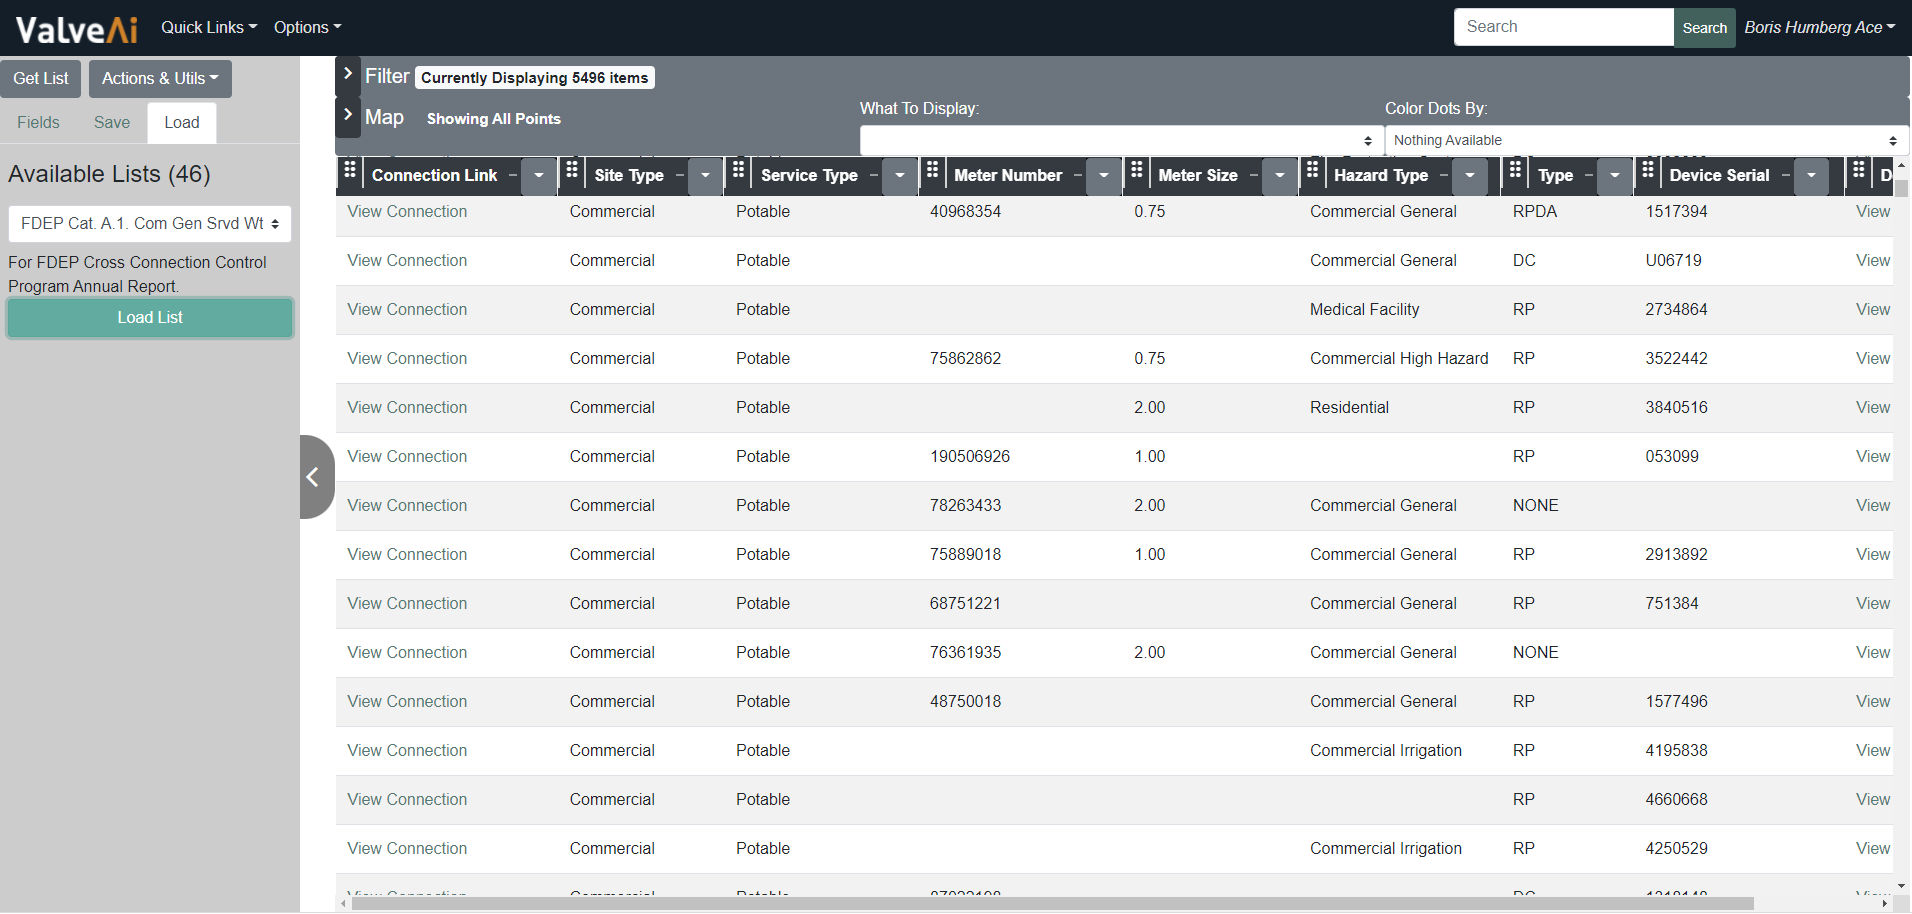Select the Load tab
The width and height of the screenshot is (1912, 914).
tap(182, 122)
